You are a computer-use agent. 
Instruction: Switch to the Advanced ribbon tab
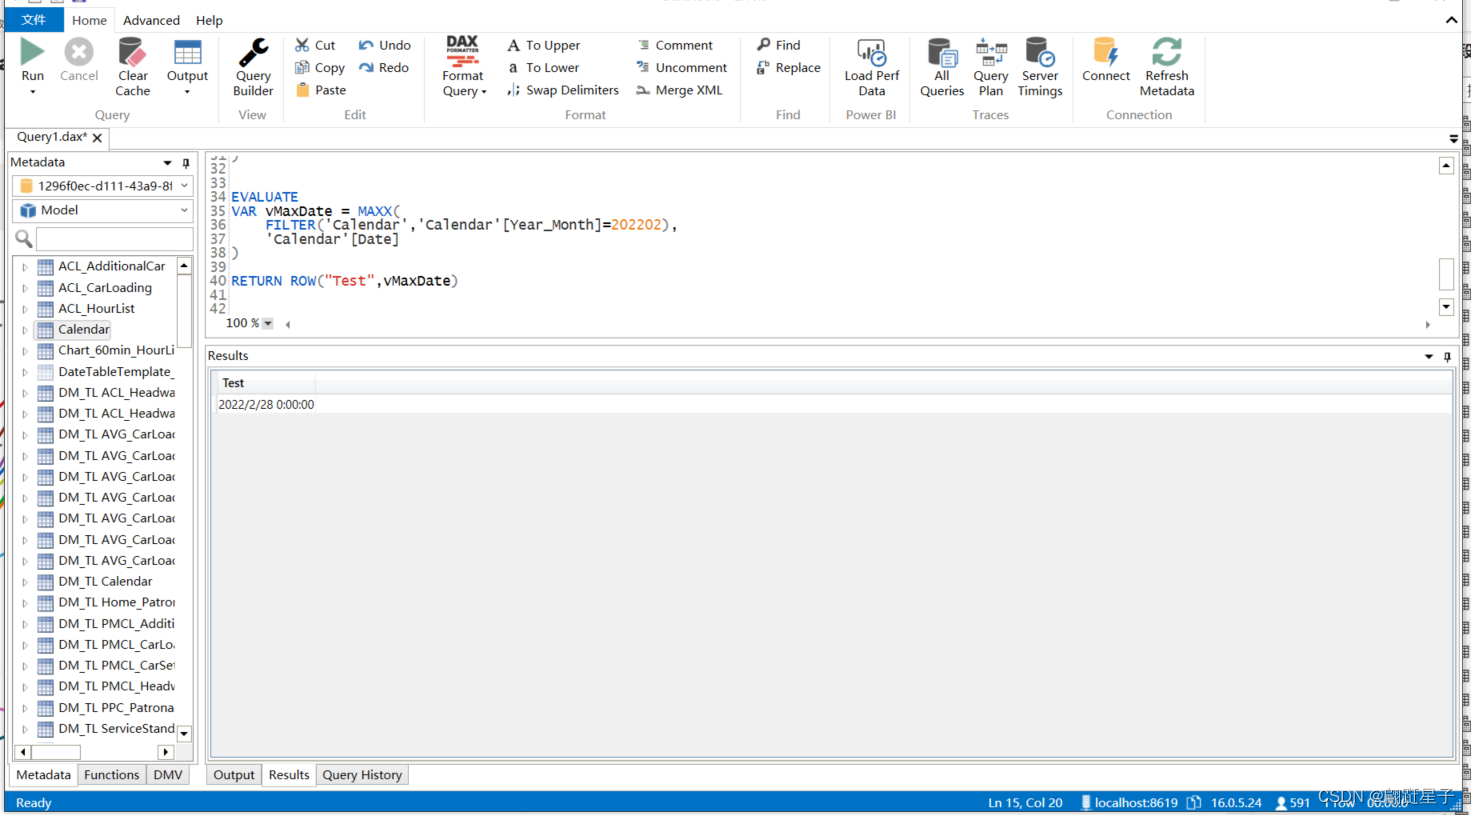pos(151,19)
